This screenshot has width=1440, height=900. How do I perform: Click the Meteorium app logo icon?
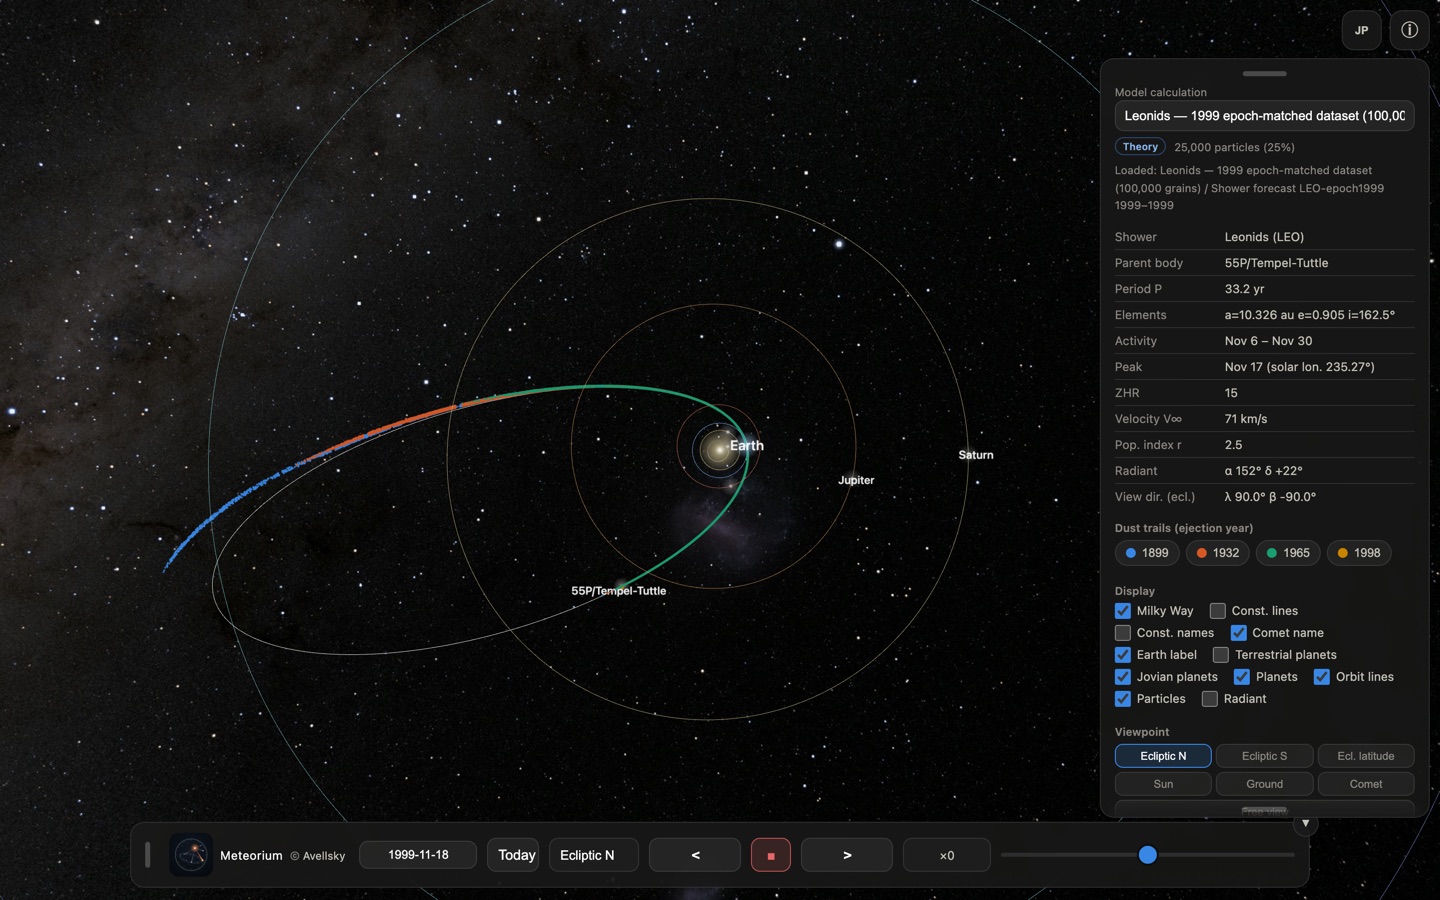click(191, 855)
